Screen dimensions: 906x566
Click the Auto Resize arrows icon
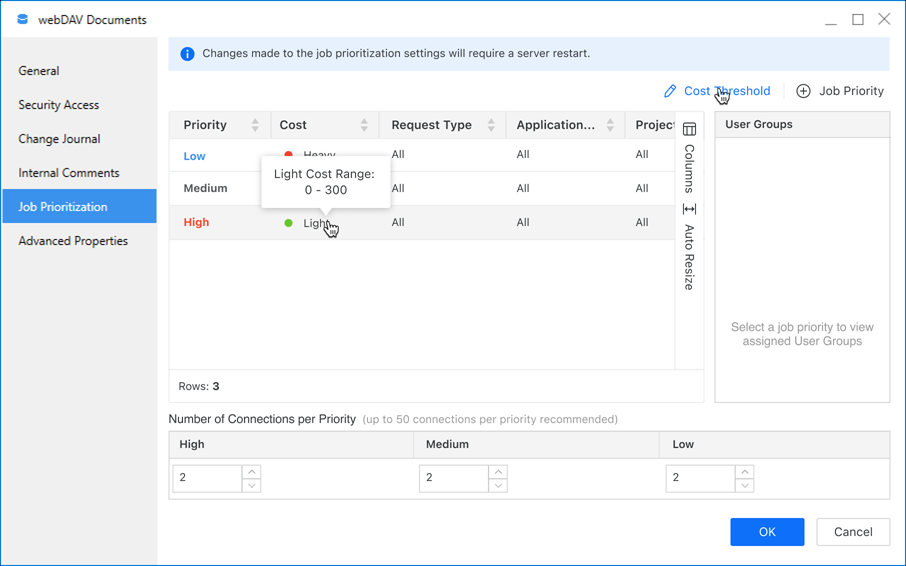click(x=689, y=208)
